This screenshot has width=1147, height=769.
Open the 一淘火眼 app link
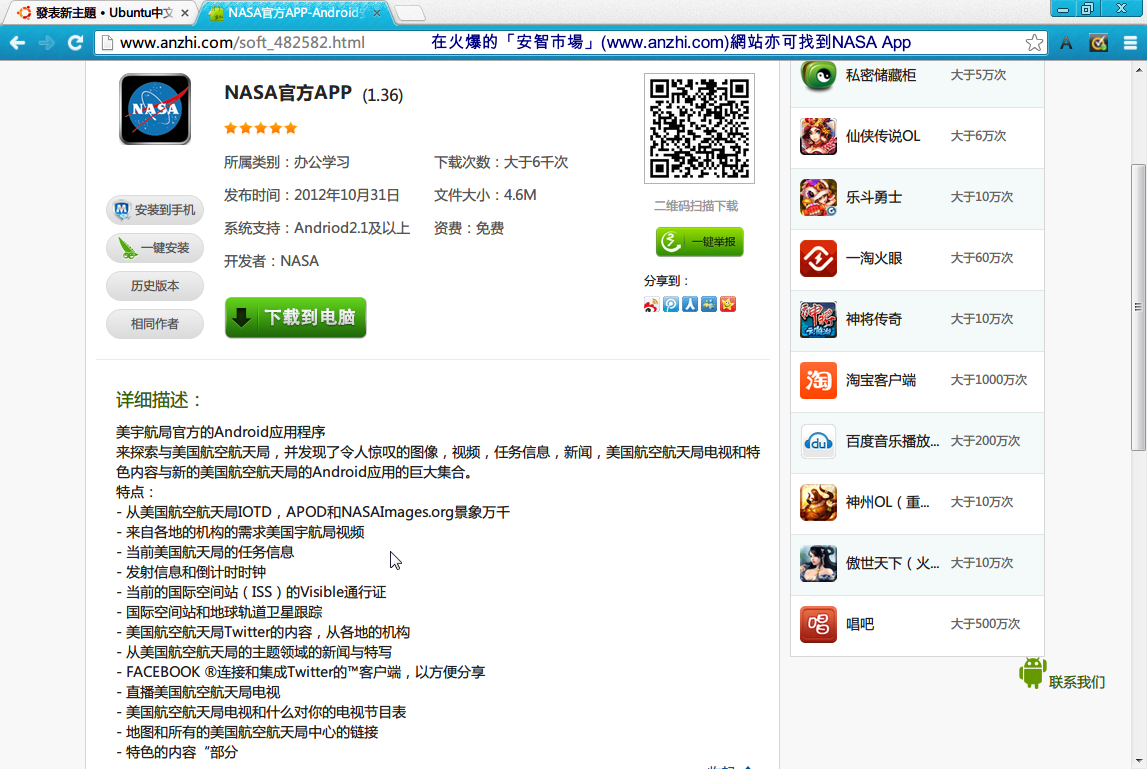(x=873, y=258)
